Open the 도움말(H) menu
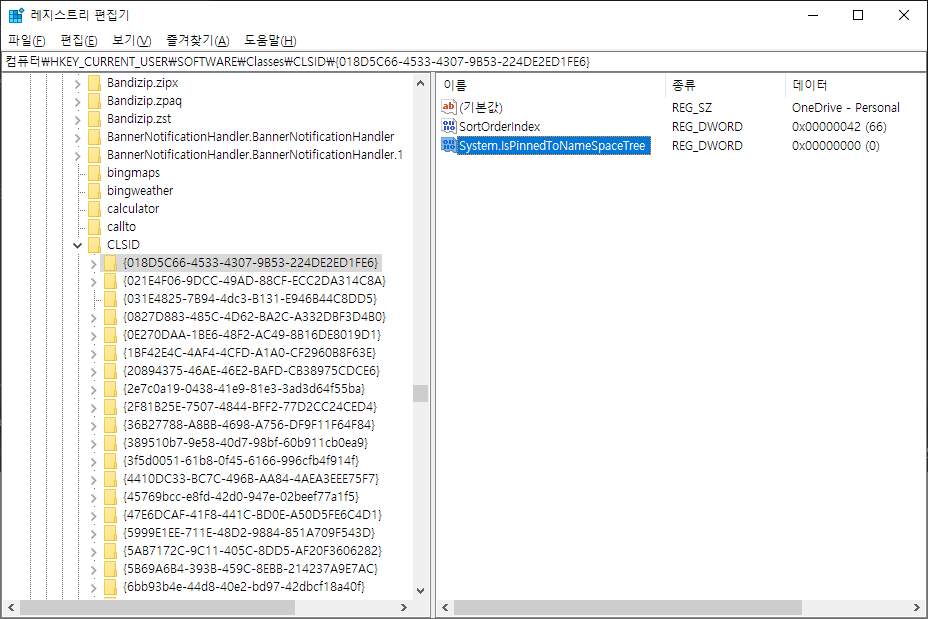Screen dimensions: 928x619 click(x=270, y=40)
